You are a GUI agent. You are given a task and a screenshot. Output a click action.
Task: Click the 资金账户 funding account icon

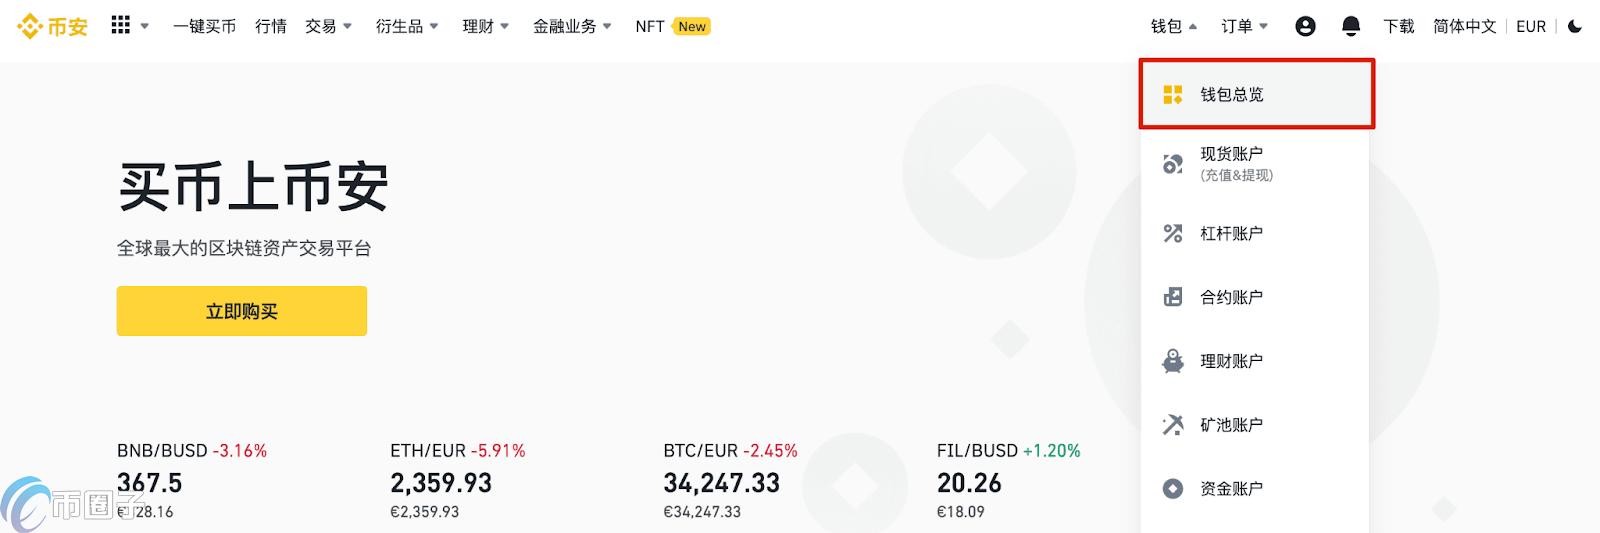1173,488
